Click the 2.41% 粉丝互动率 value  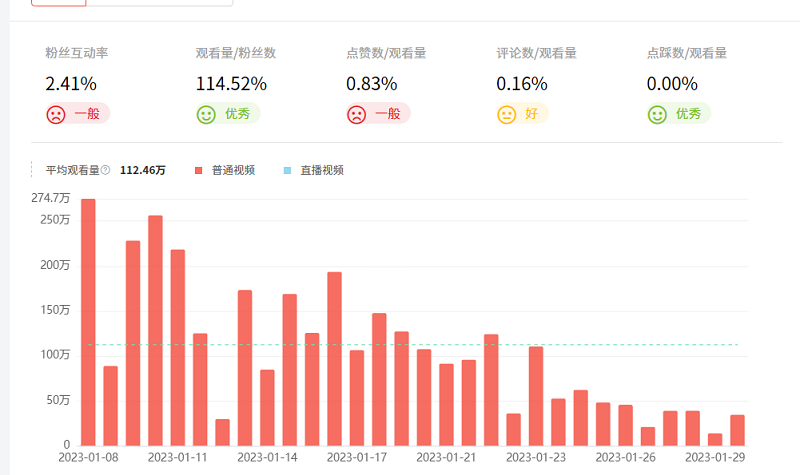71,84
